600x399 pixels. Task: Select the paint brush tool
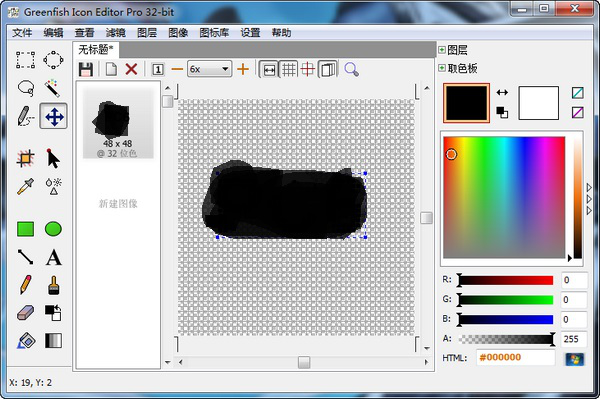(x=54, y=285)
